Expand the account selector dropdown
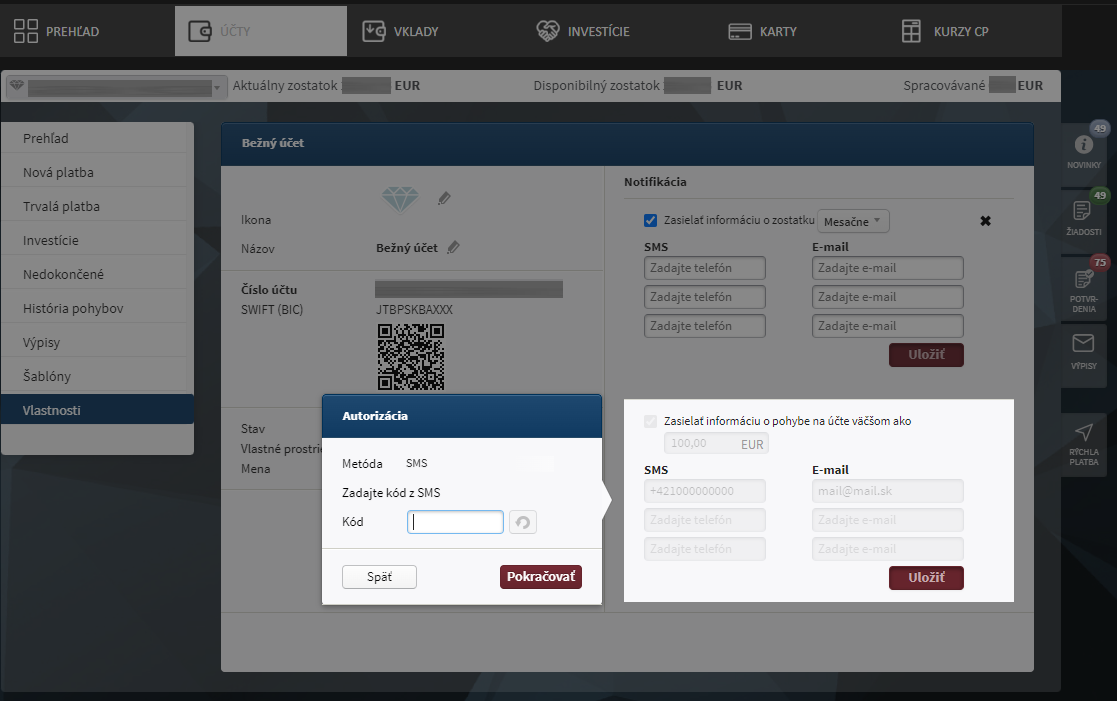 pos(216,87)
